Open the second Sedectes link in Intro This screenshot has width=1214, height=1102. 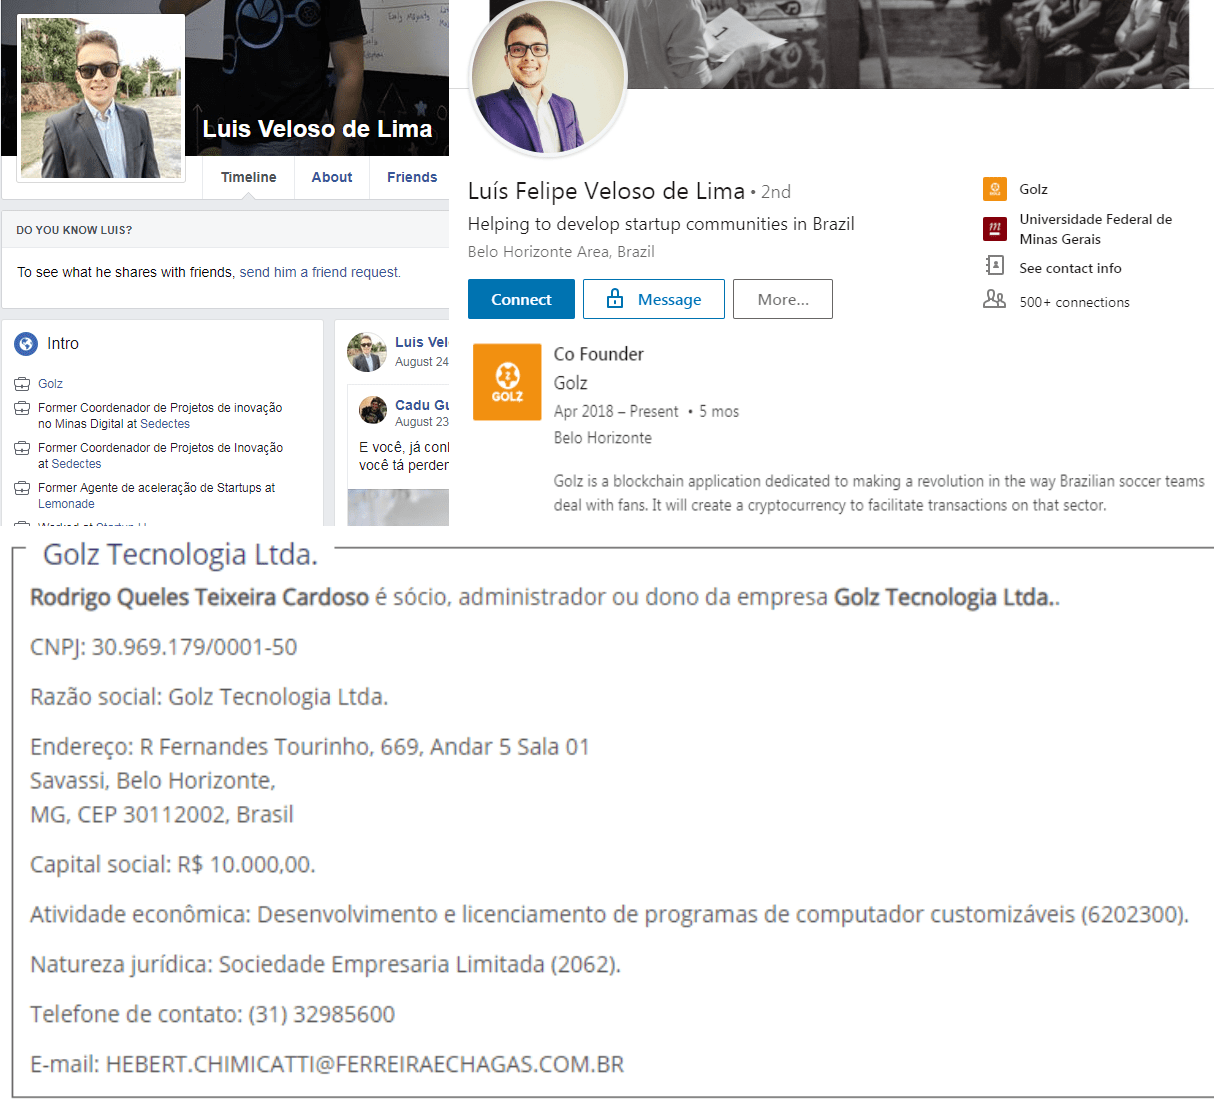point(76,464)
